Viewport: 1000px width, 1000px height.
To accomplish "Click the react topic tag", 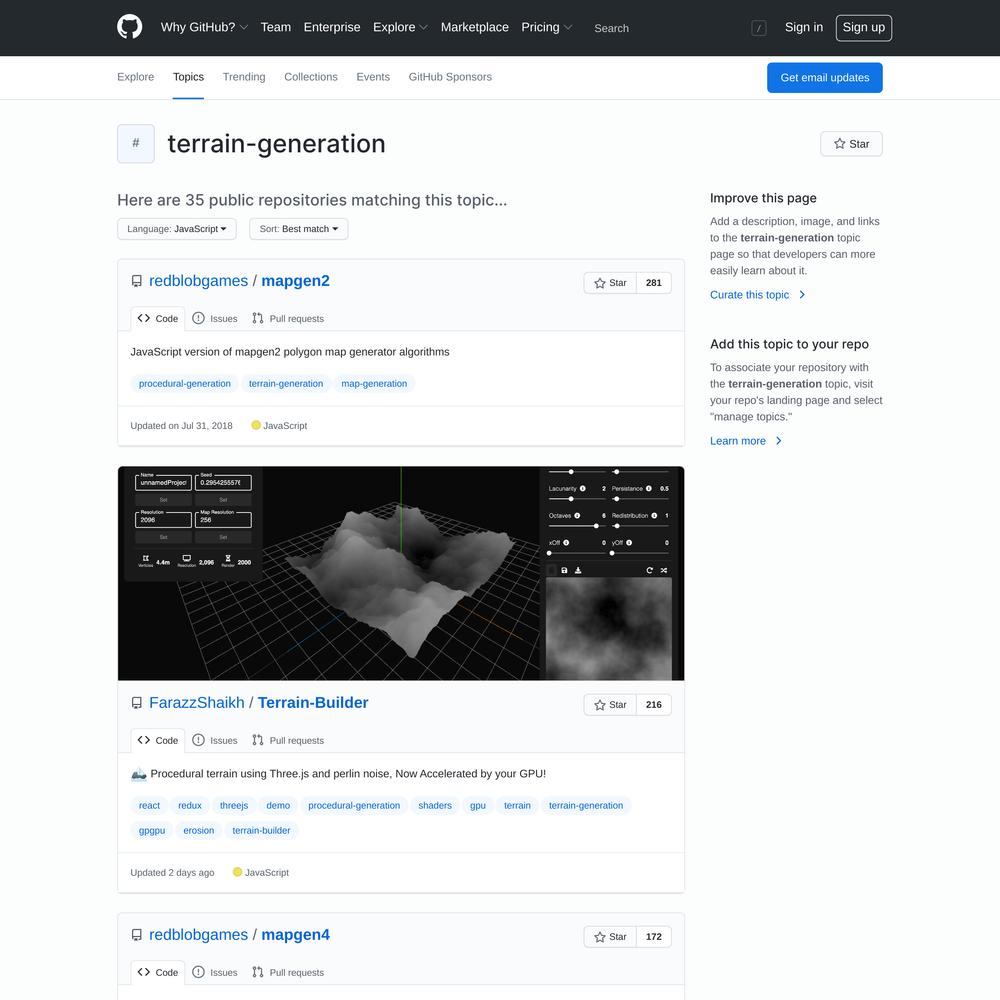I will [x=149, y=805].
